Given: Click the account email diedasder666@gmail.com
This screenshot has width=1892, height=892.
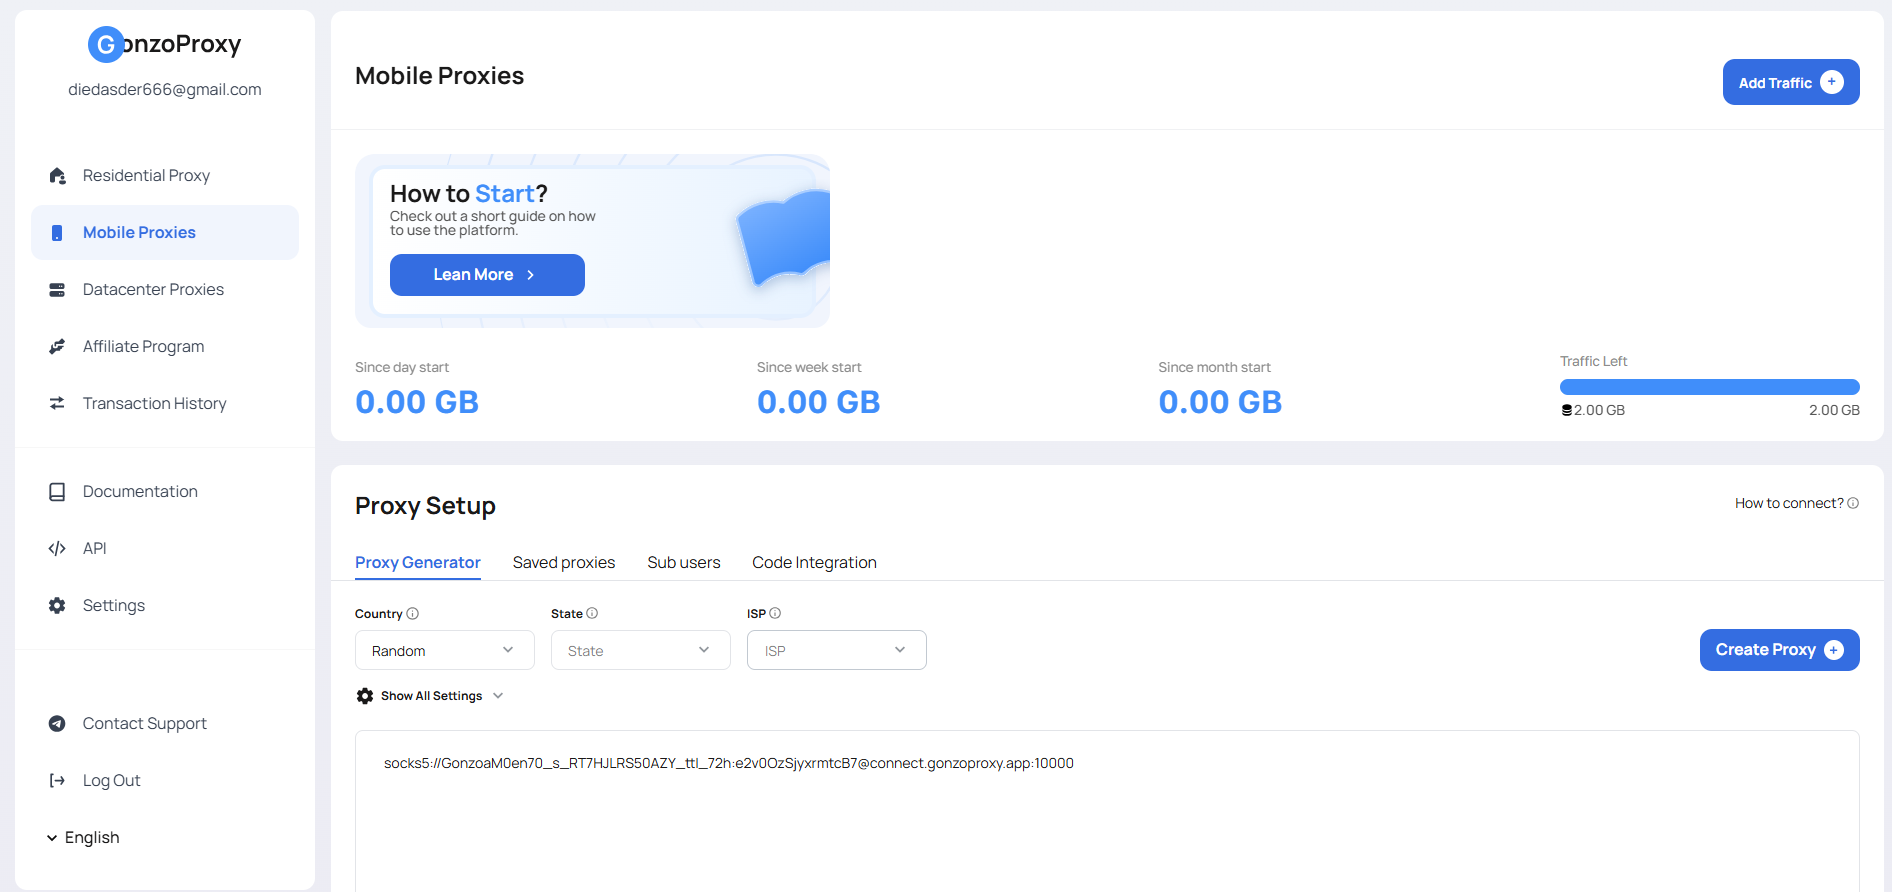Looking at the screenshot, I should [165, 90].
